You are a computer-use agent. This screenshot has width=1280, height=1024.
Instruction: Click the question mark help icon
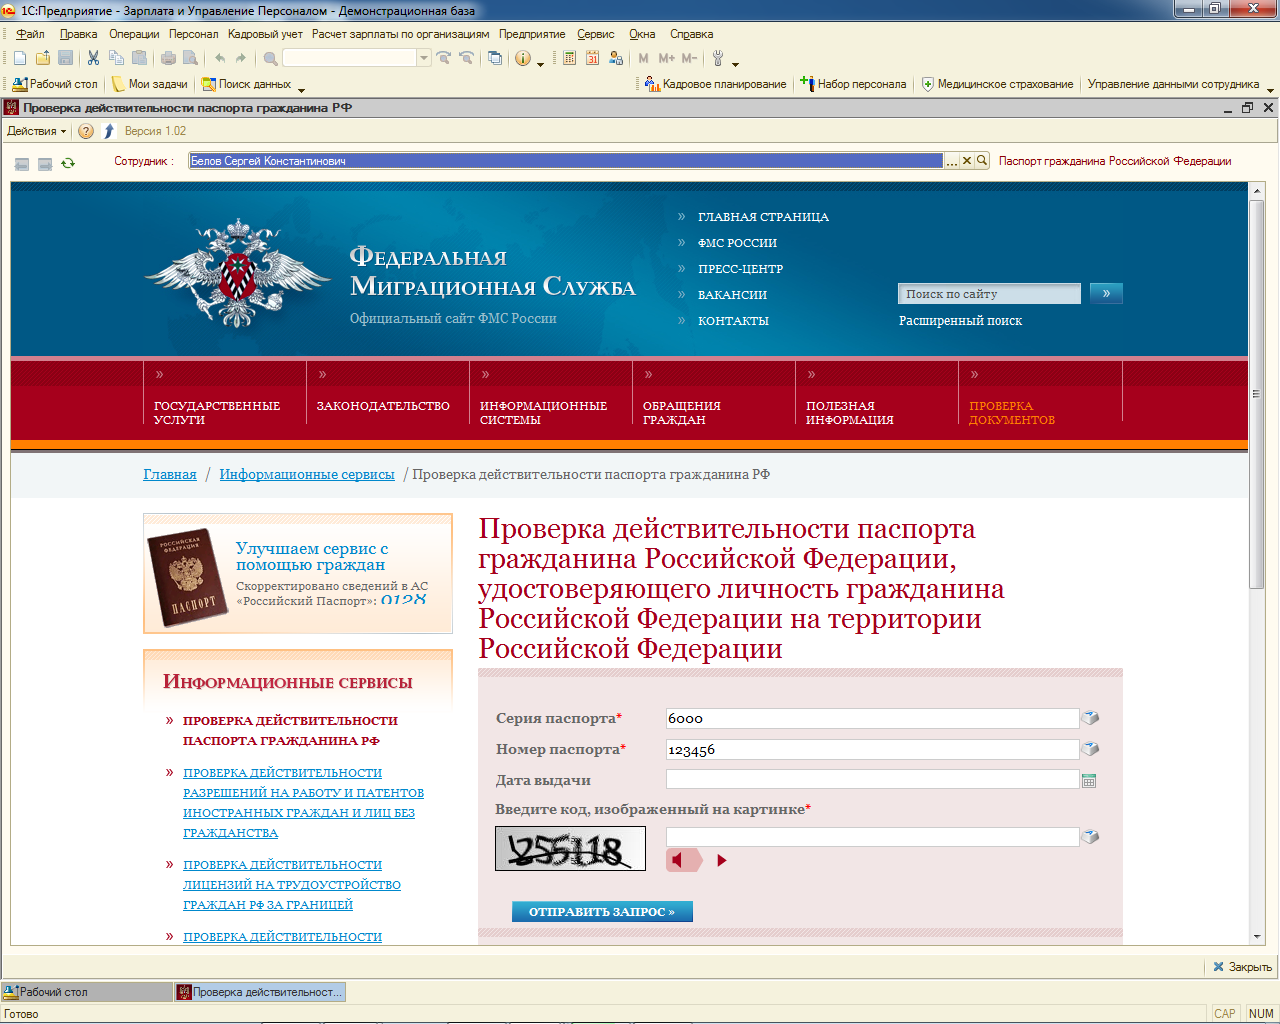[x=86, y=131]
